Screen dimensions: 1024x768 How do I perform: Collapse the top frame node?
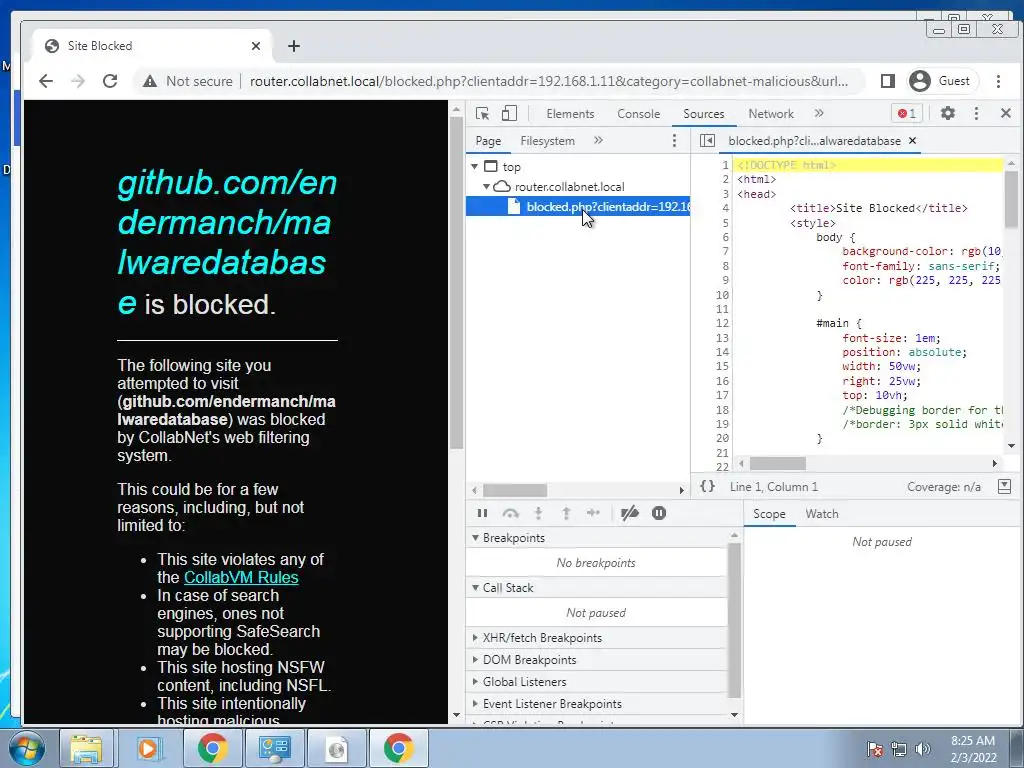(475, 167)
